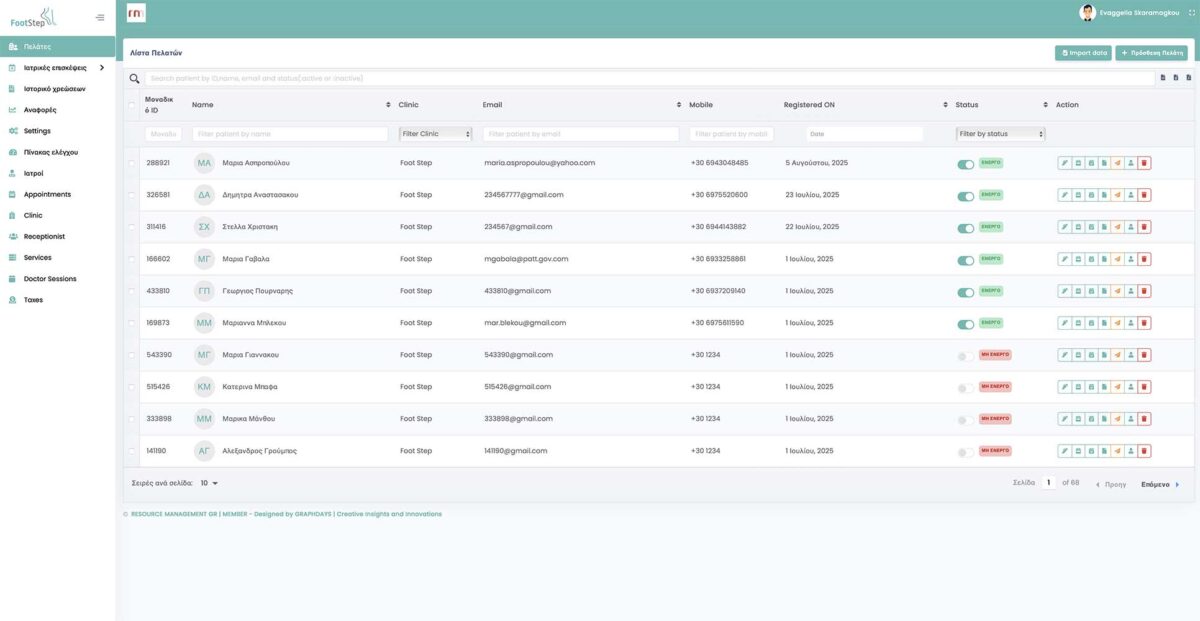Screen dimensions: 1200x621
Task: Open the Filter Clinic dropdown
Action: tap(435, 134)
